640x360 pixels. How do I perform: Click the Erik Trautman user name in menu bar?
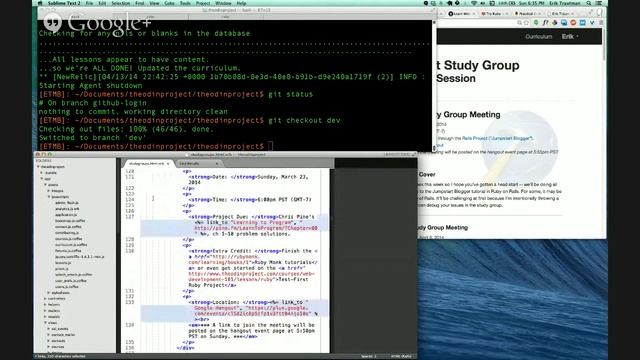point(565,3)
